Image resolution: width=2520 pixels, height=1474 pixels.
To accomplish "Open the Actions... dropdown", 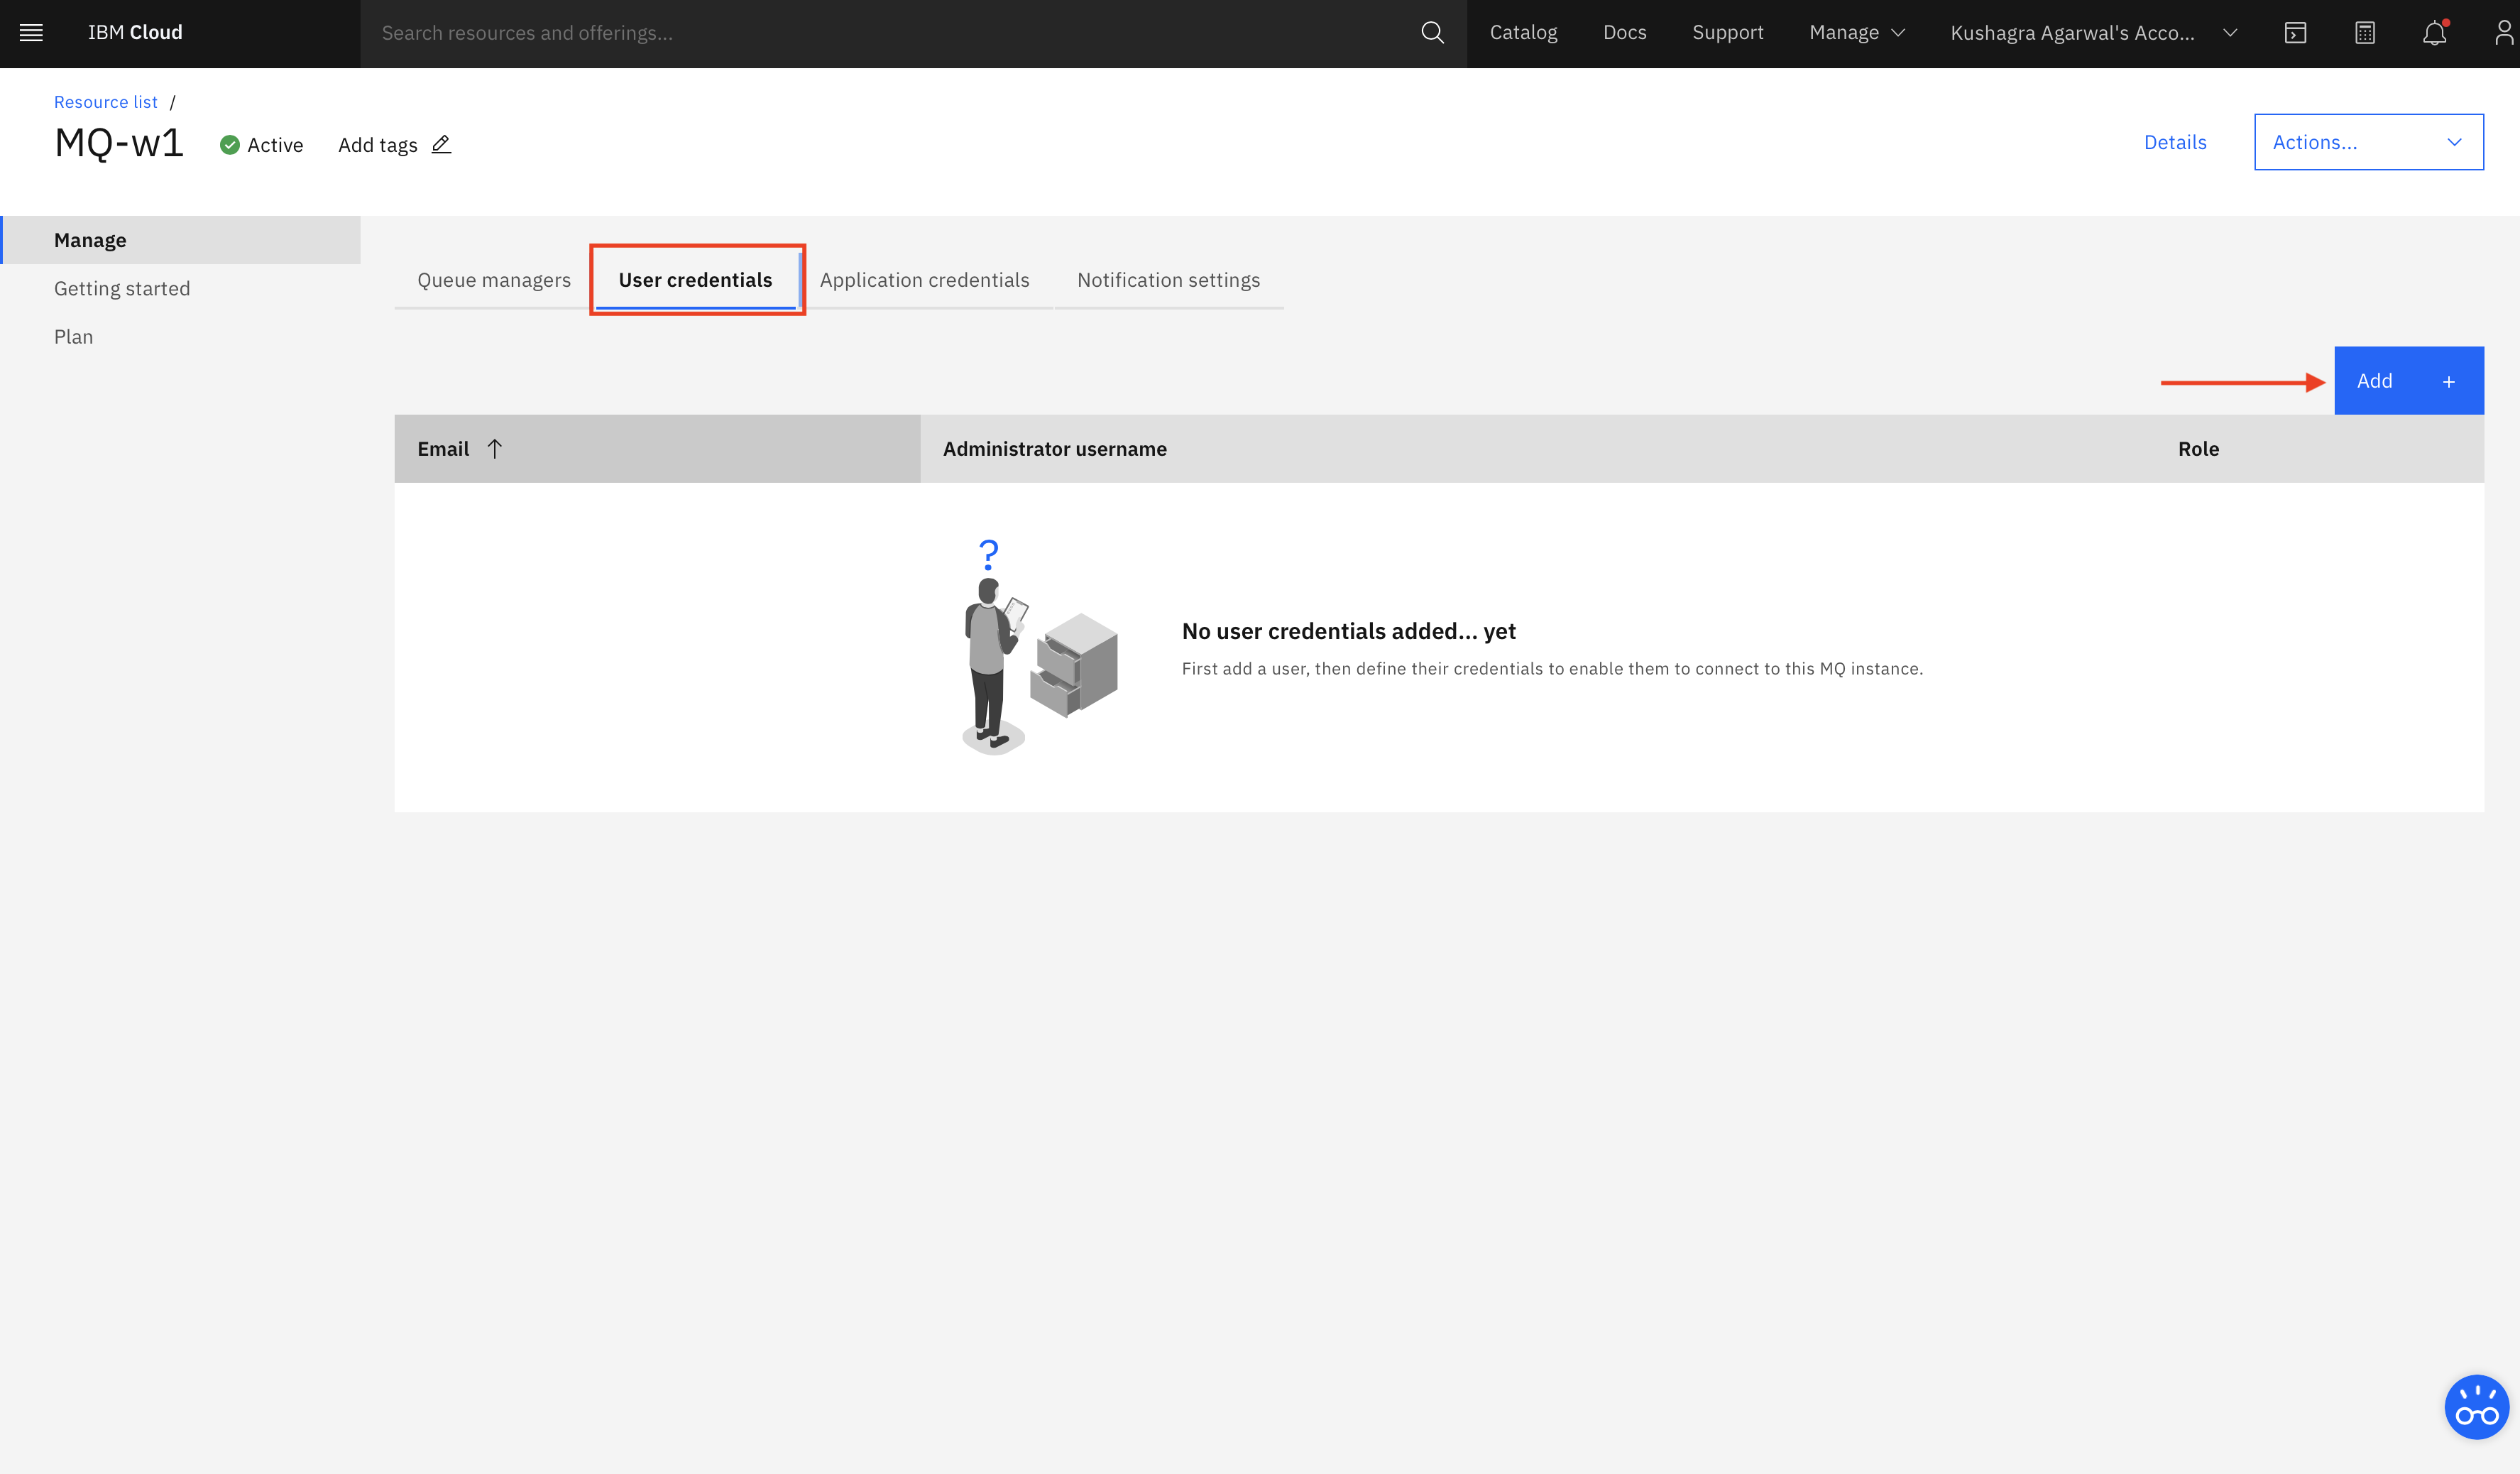I will tap(2368, 142).
